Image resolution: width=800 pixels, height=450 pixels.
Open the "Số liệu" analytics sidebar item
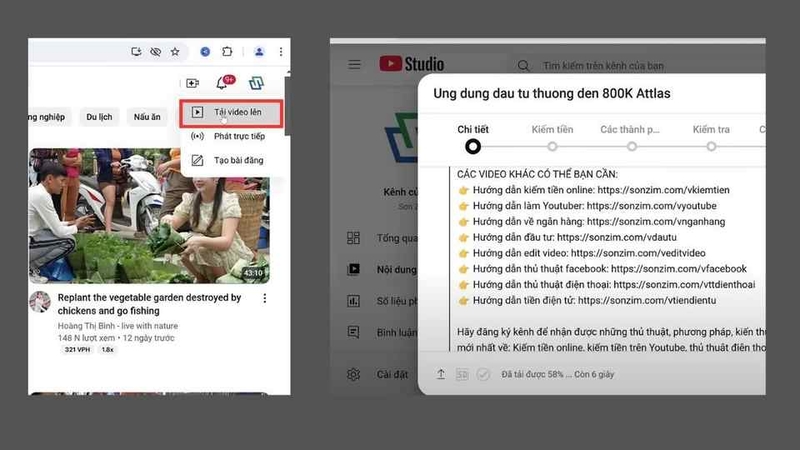[x=382, y=301]
